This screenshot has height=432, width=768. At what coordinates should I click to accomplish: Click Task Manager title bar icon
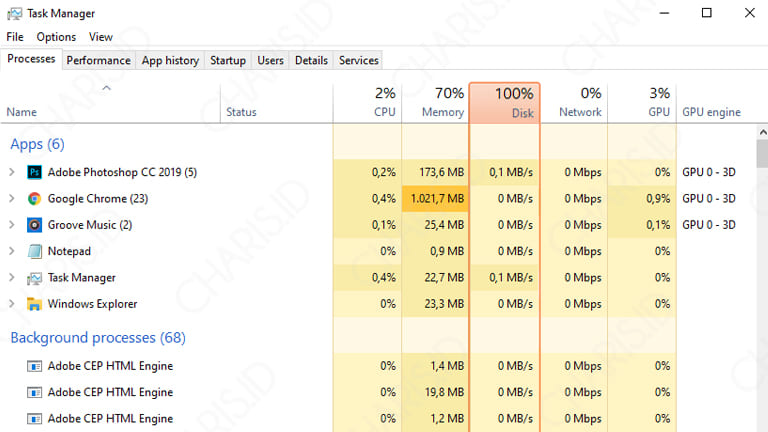(14, 14)
